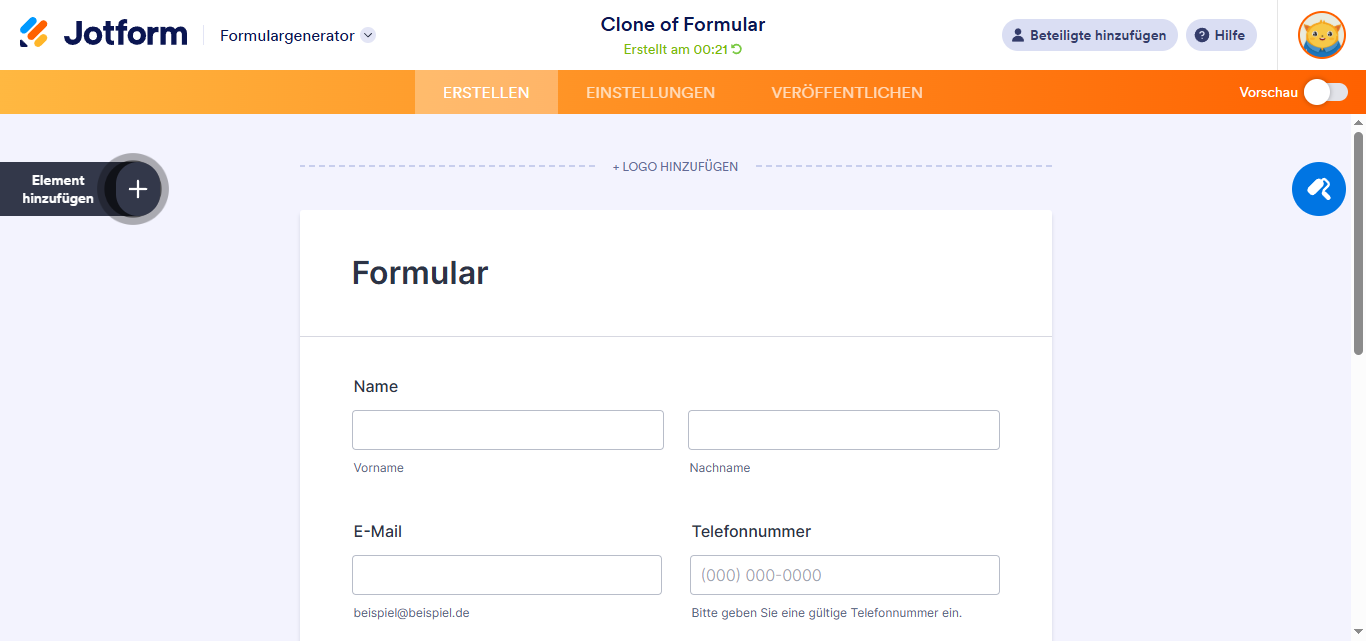This screenshot has width=1366, height=641.
Task: Click the Vorname input field
Action: (x=507, y=430)
